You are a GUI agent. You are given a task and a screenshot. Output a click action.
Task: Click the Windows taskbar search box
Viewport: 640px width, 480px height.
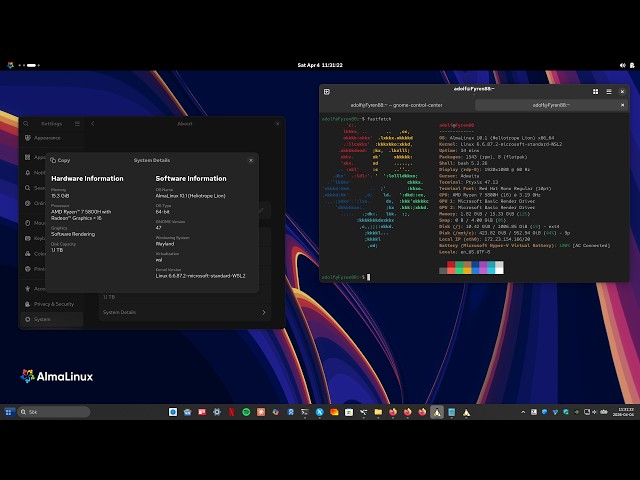pos(53,412)
